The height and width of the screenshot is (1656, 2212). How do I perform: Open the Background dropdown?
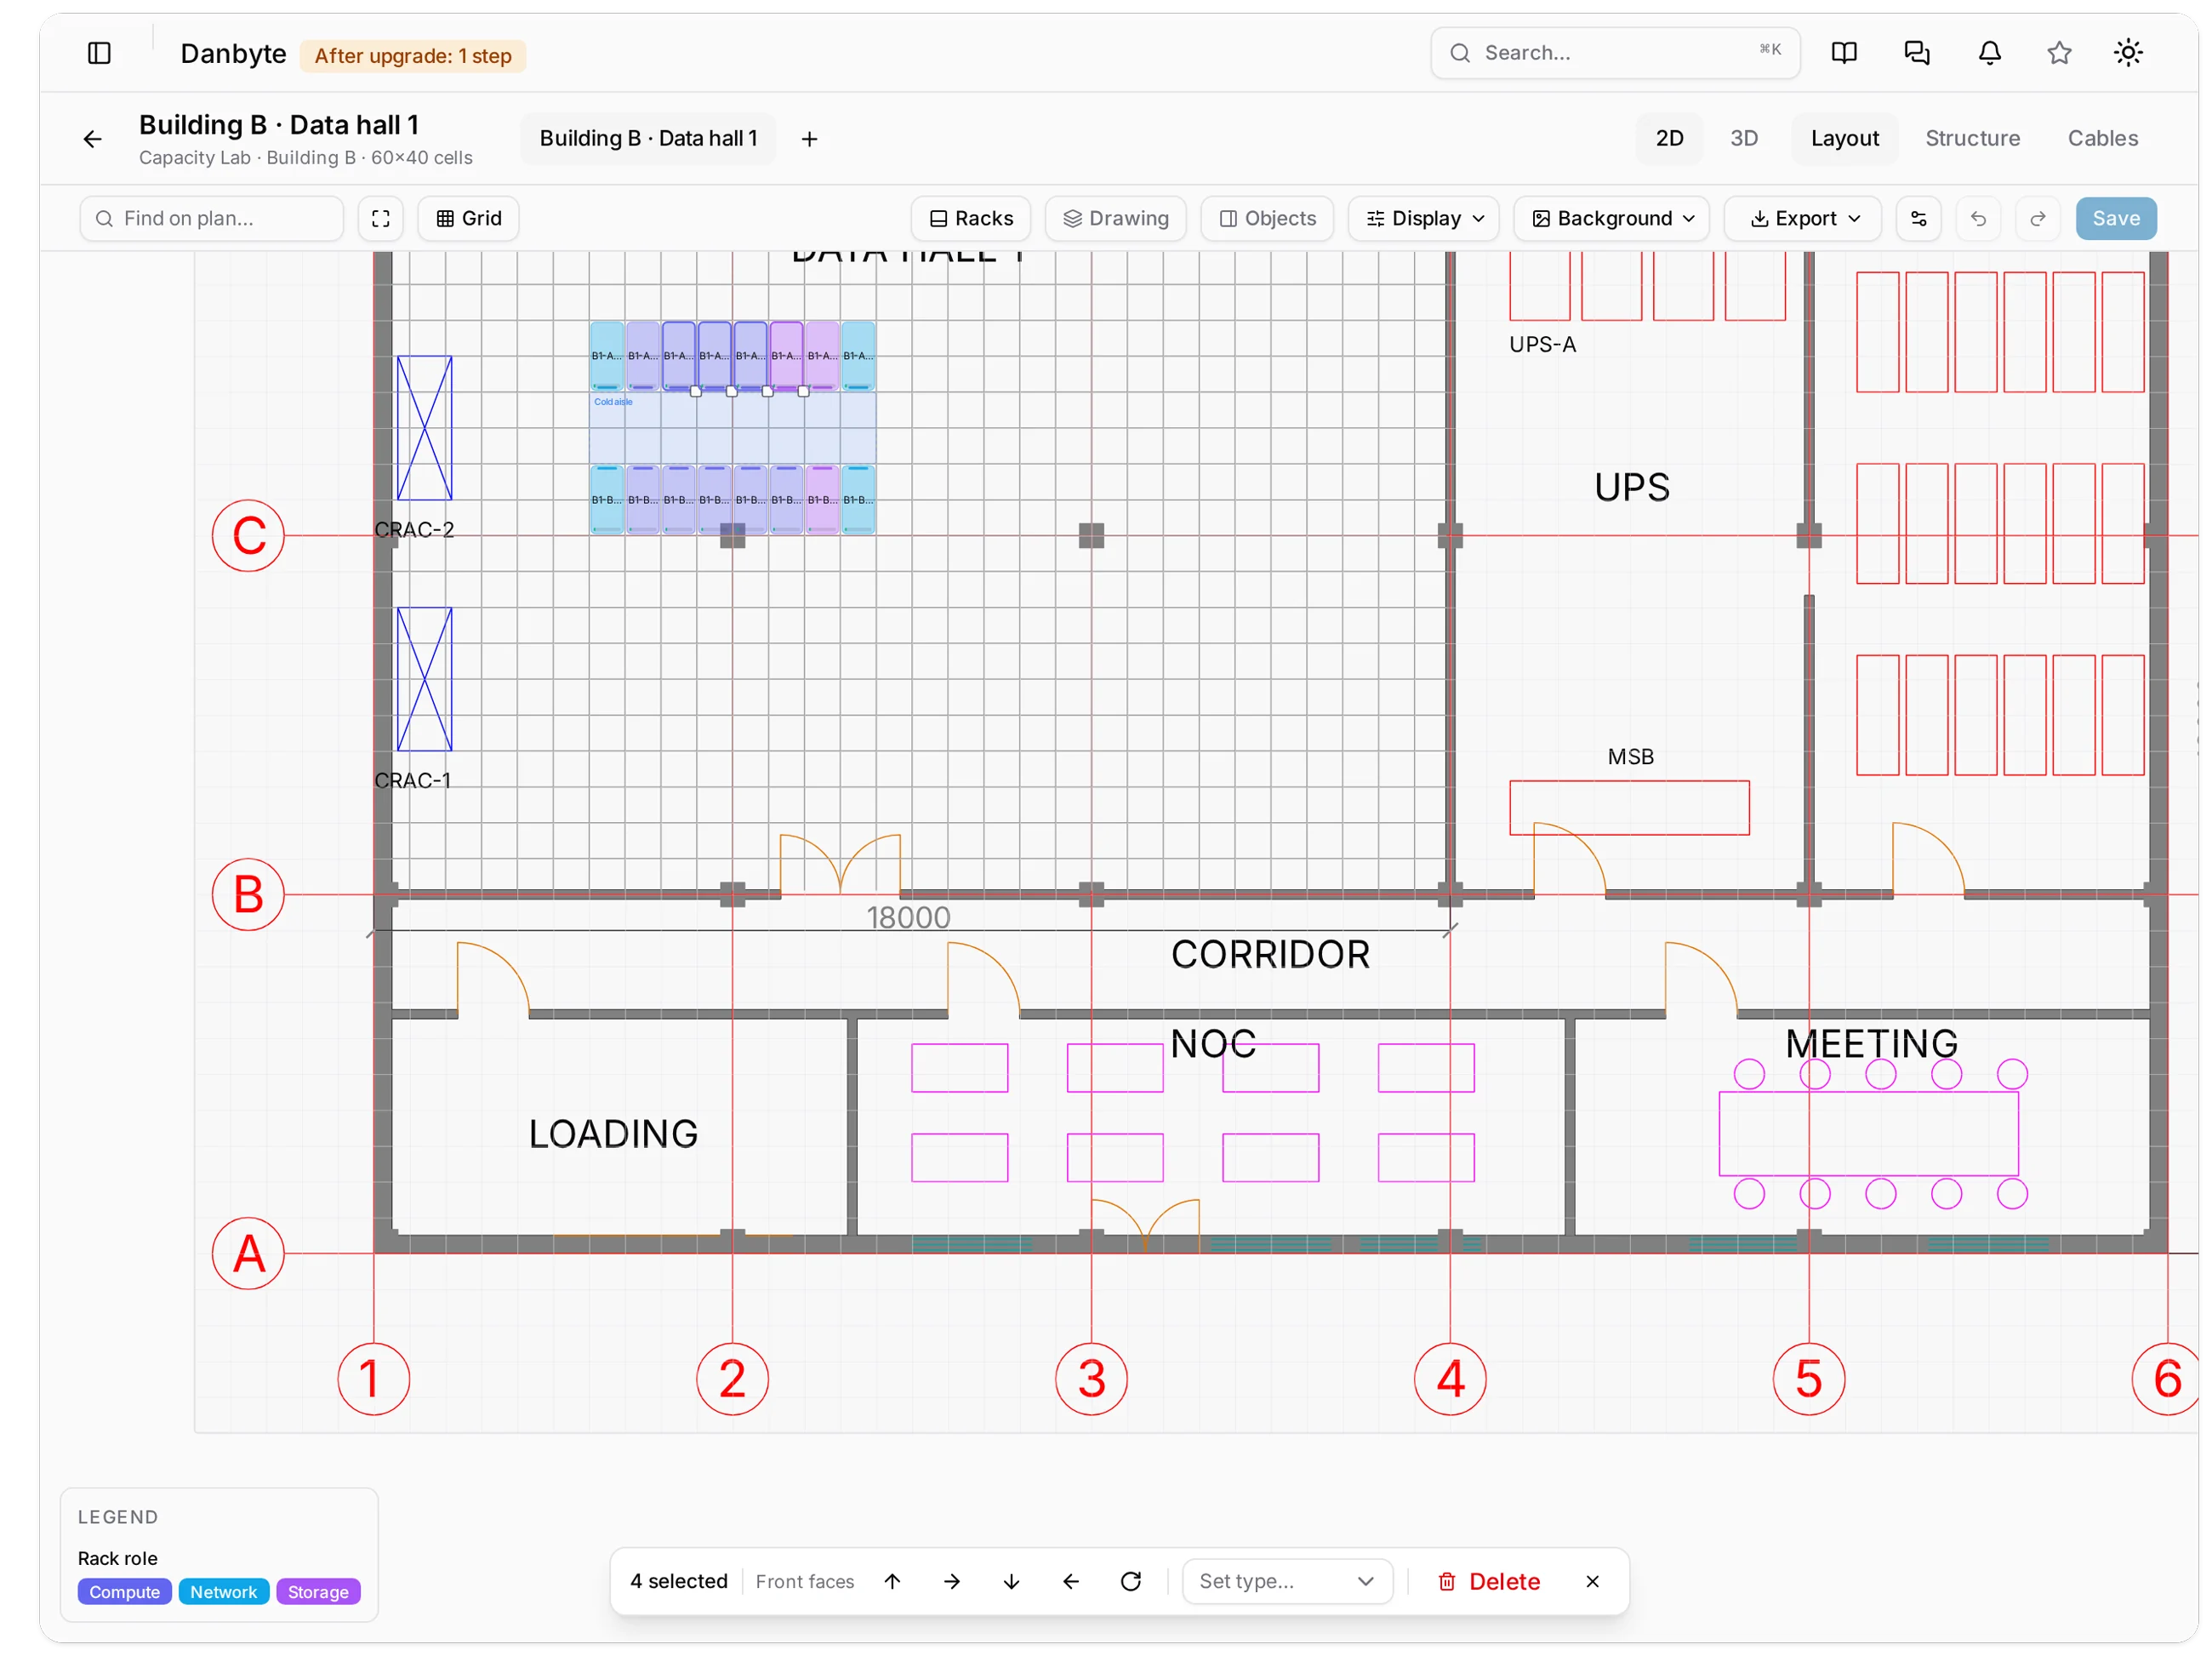click(1611, 218)
